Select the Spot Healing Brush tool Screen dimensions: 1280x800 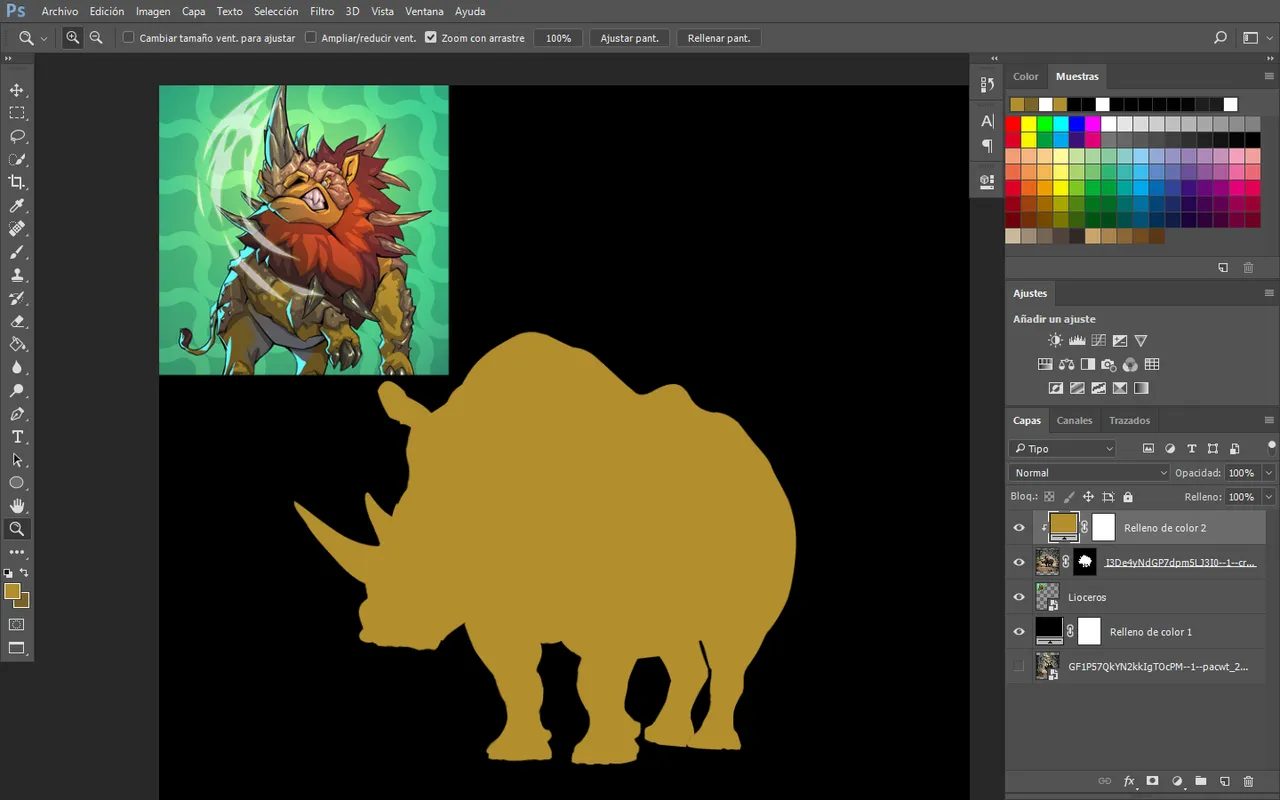[17, 229]
